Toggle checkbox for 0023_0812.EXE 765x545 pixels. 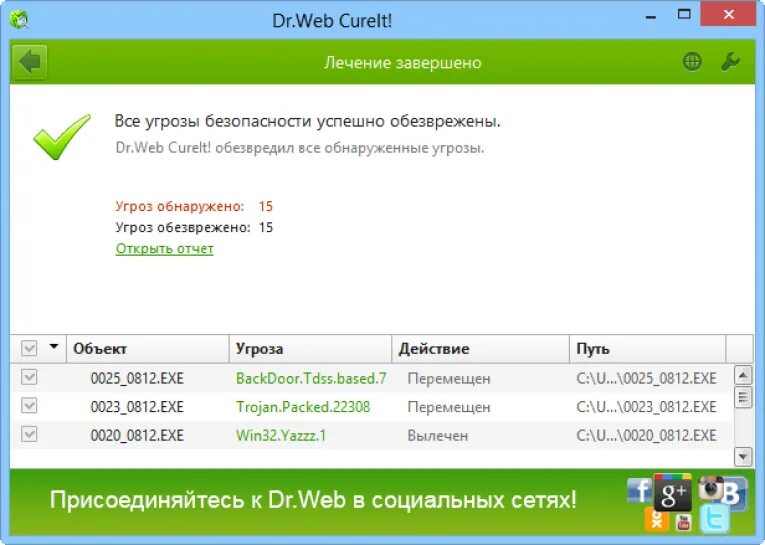(29, 406)
